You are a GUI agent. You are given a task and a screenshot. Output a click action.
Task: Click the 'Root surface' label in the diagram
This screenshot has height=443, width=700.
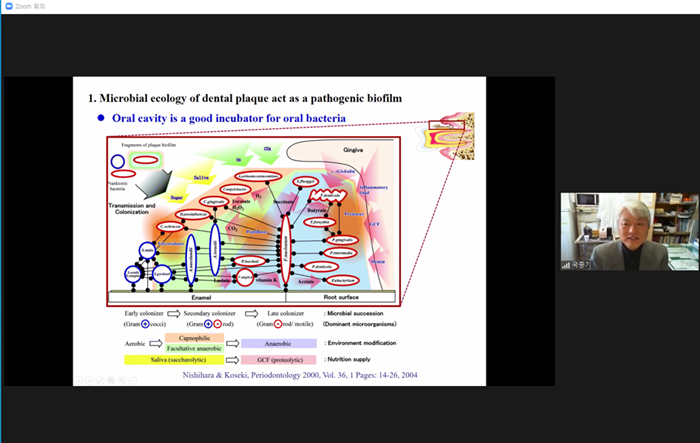coord(341,297)
